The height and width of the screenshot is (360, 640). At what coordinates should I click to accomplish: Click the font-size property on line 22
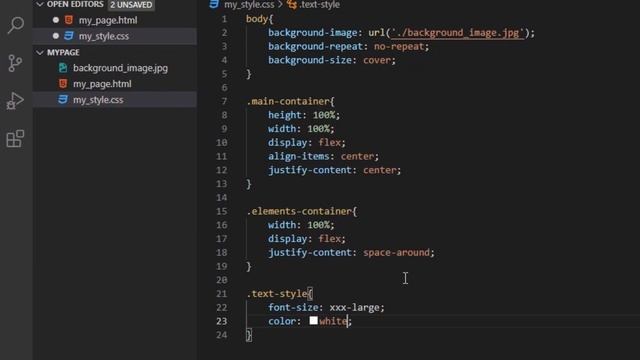click(x=293, y=307)
